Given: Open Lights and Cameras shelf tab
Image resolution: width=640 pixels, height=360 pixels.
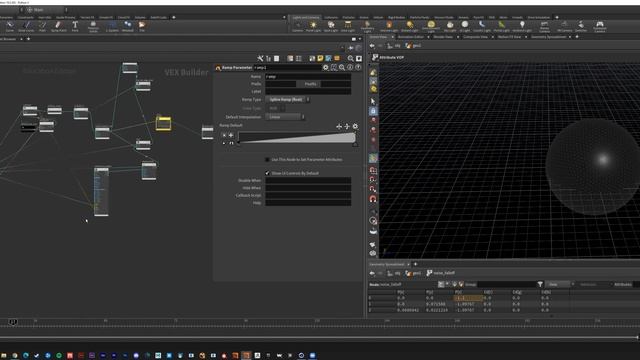Looking at the screenshot, I should tap(306, 18).
